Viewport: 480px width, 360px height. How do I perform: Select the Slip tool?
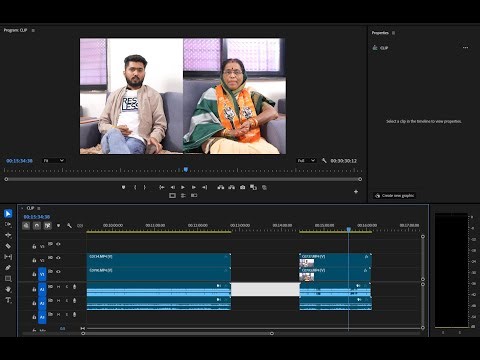point(8,257)
